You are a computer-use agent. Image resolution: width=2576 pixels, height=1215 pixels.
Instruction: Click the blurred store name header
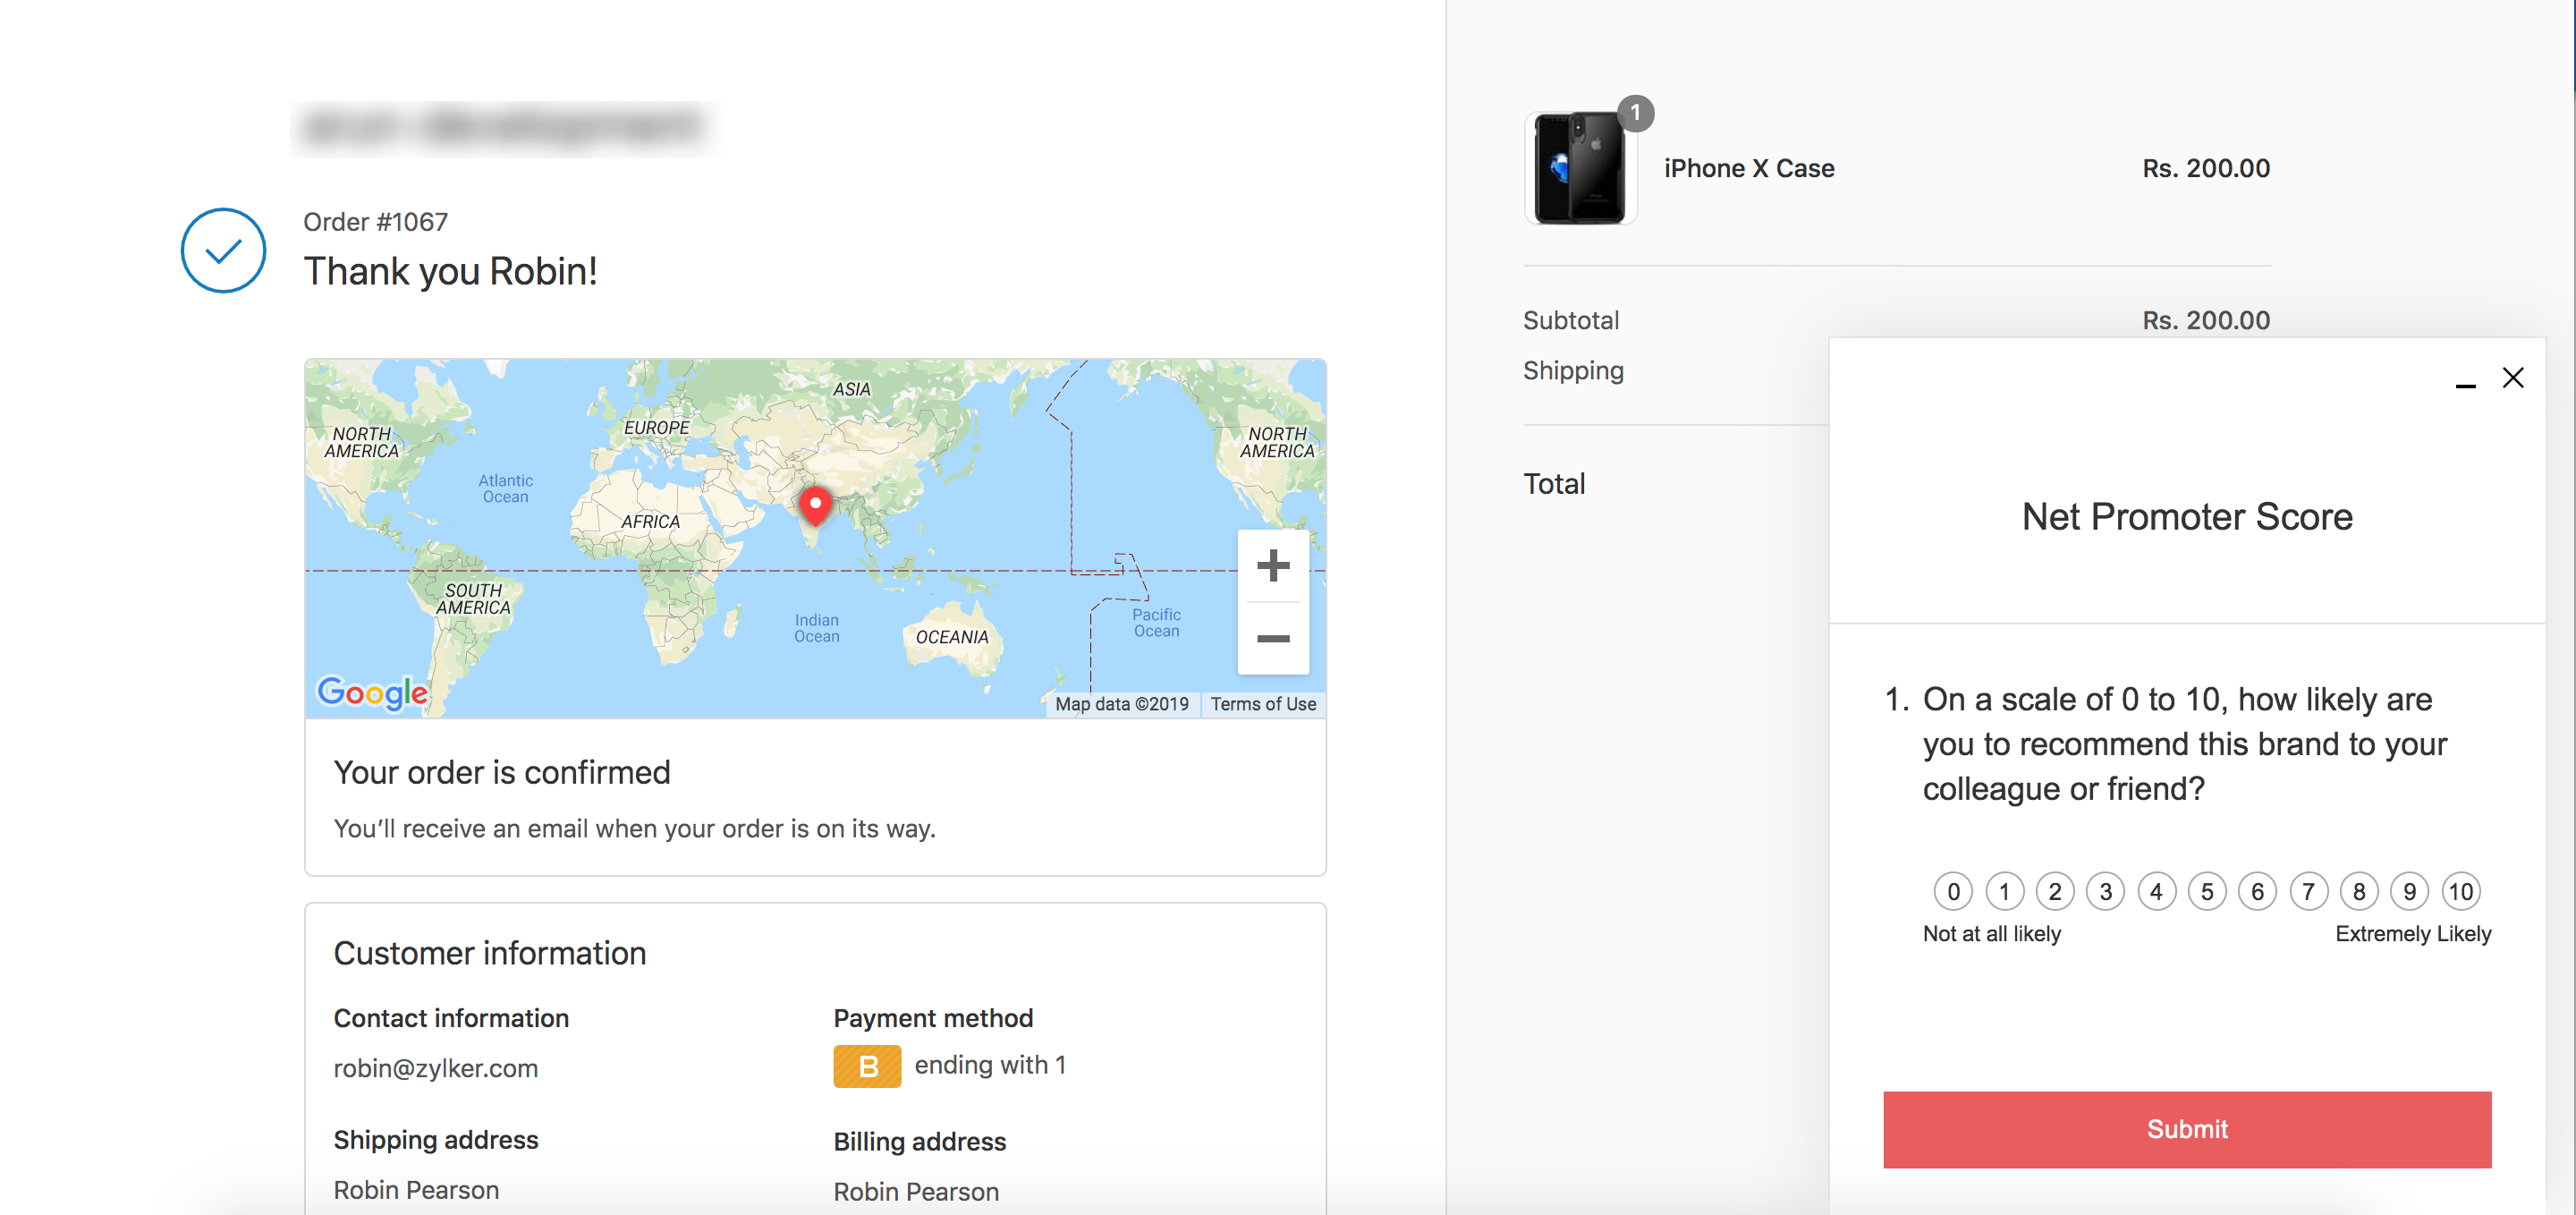click(x=503, y=128)
